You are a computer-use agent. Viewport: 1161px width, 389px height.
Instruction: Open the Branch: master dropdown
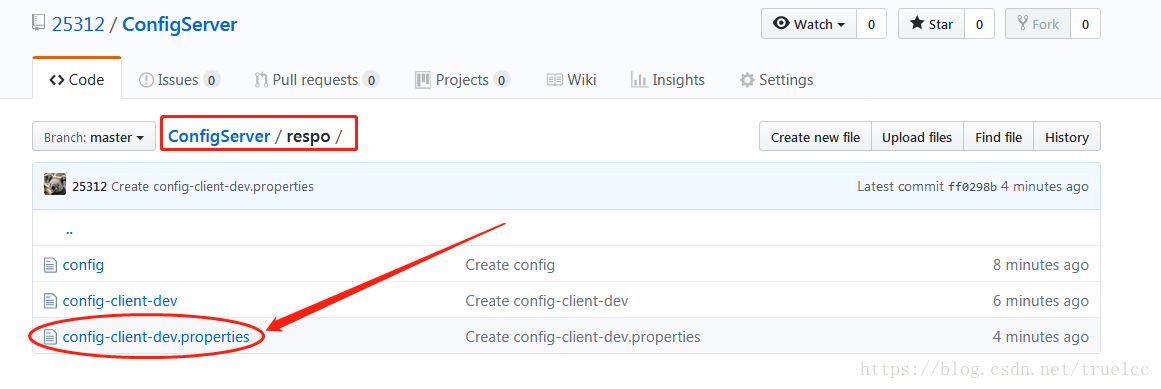pyautogui.click(x=94, y=137)
